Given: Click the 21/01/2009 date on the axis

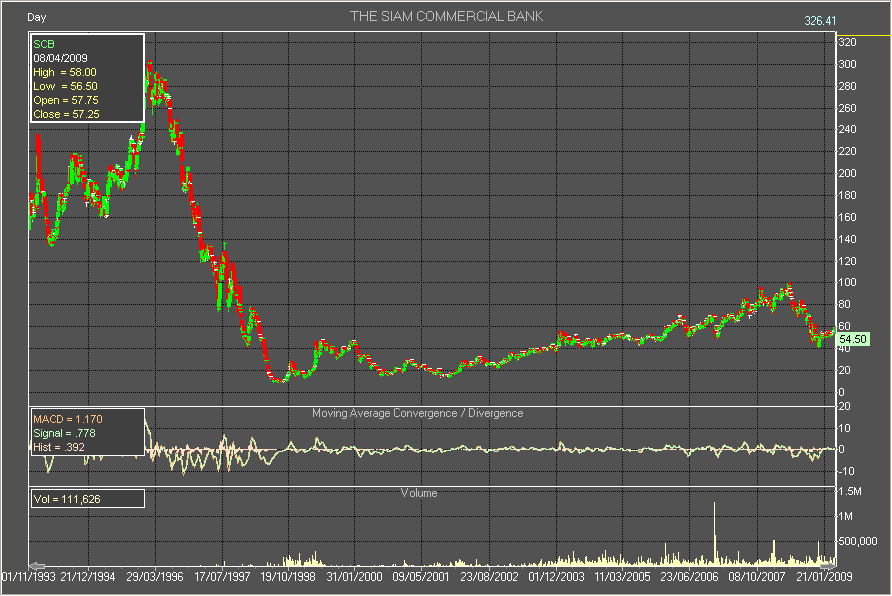Looking at the screenshot, I should click(824, 577).
